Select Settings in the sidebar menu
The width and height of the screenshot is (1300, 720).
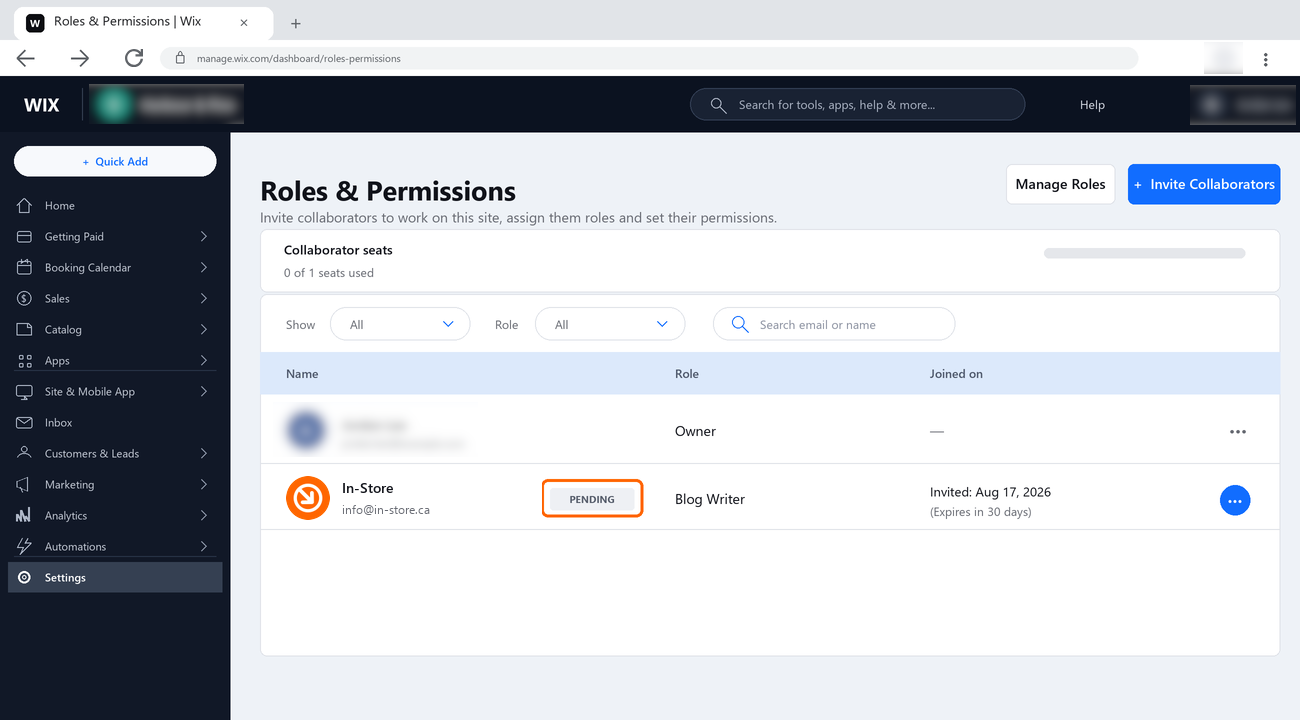point(115,578)
